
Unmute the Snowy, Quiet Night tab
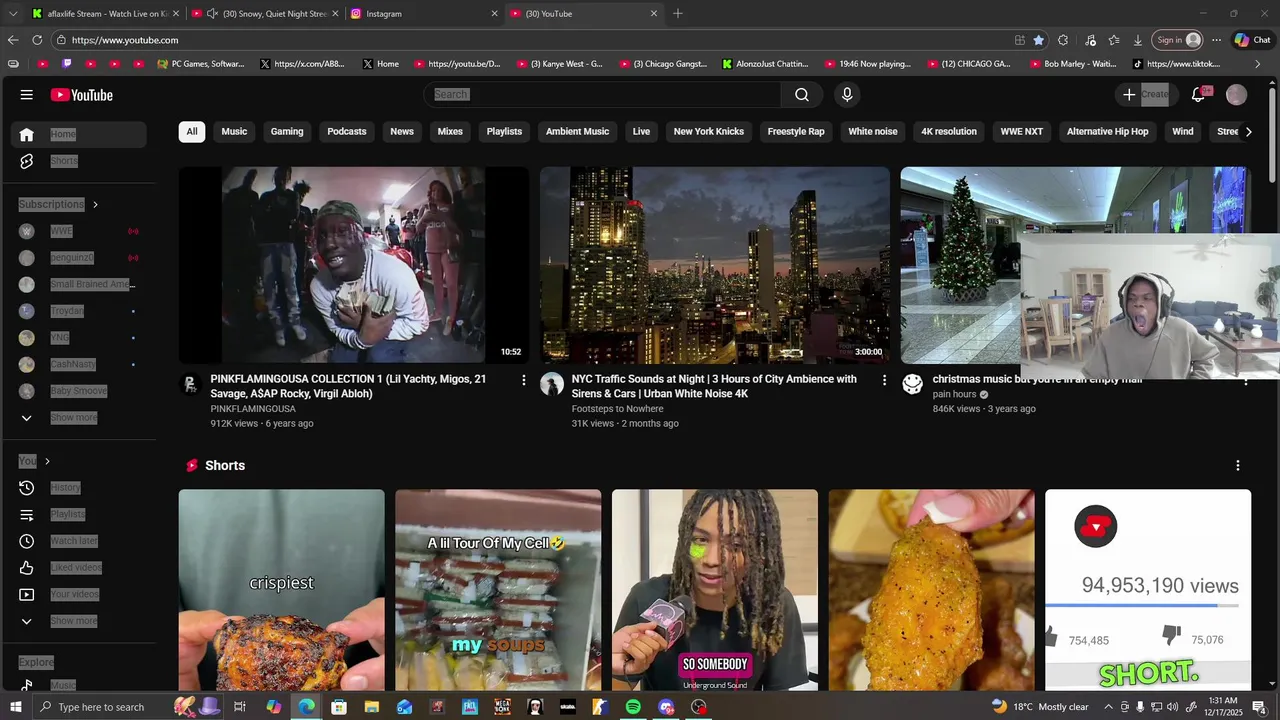point(212,14)
